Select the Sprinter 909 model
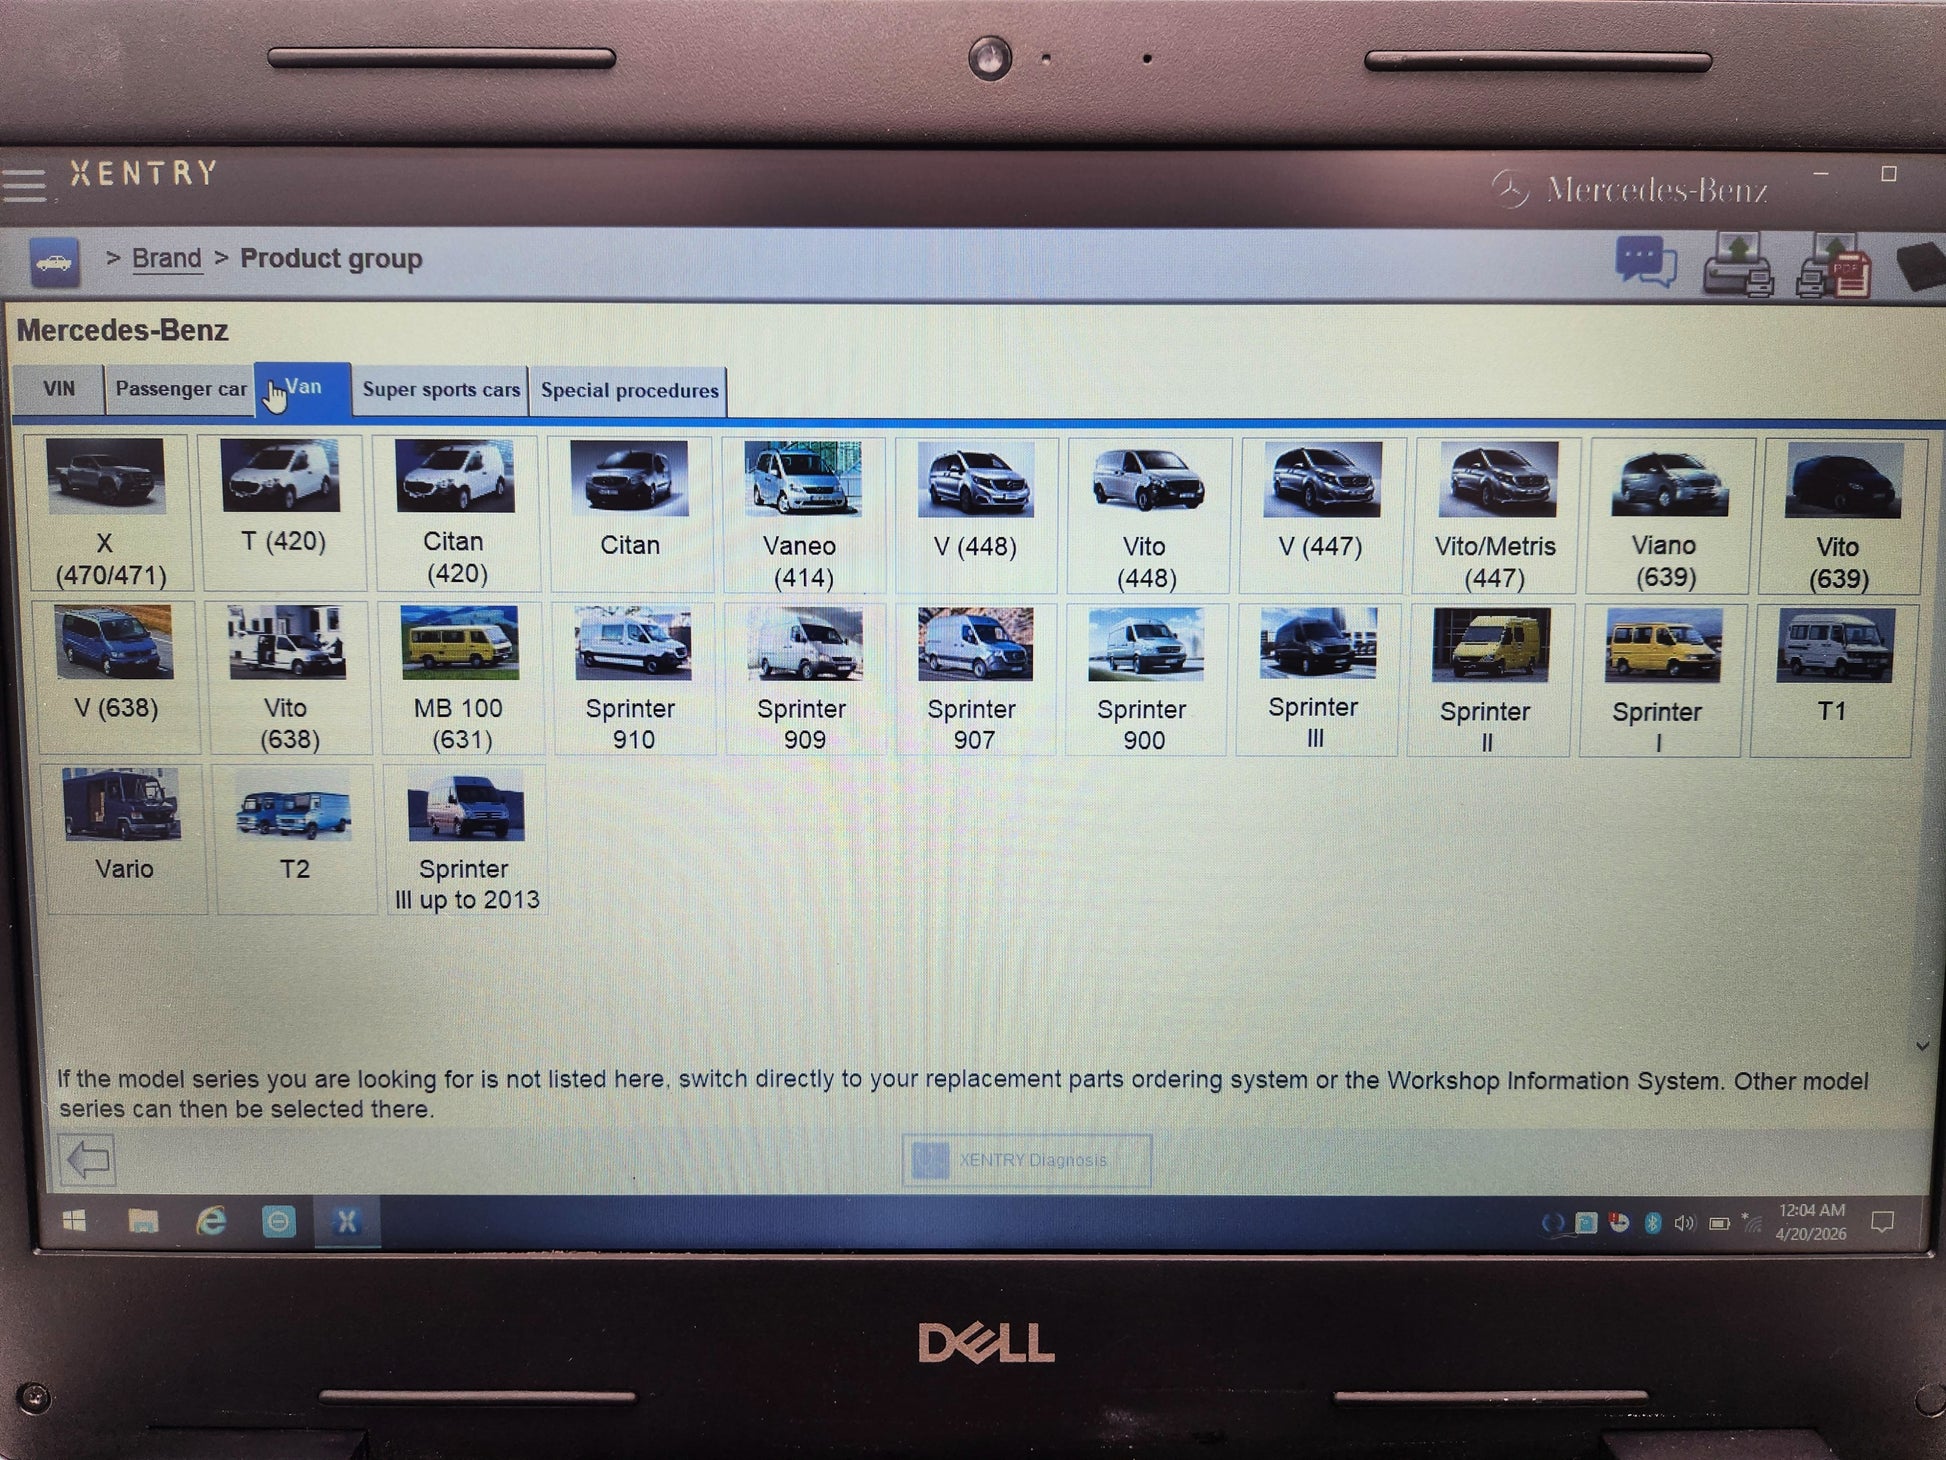 [803, 678]
